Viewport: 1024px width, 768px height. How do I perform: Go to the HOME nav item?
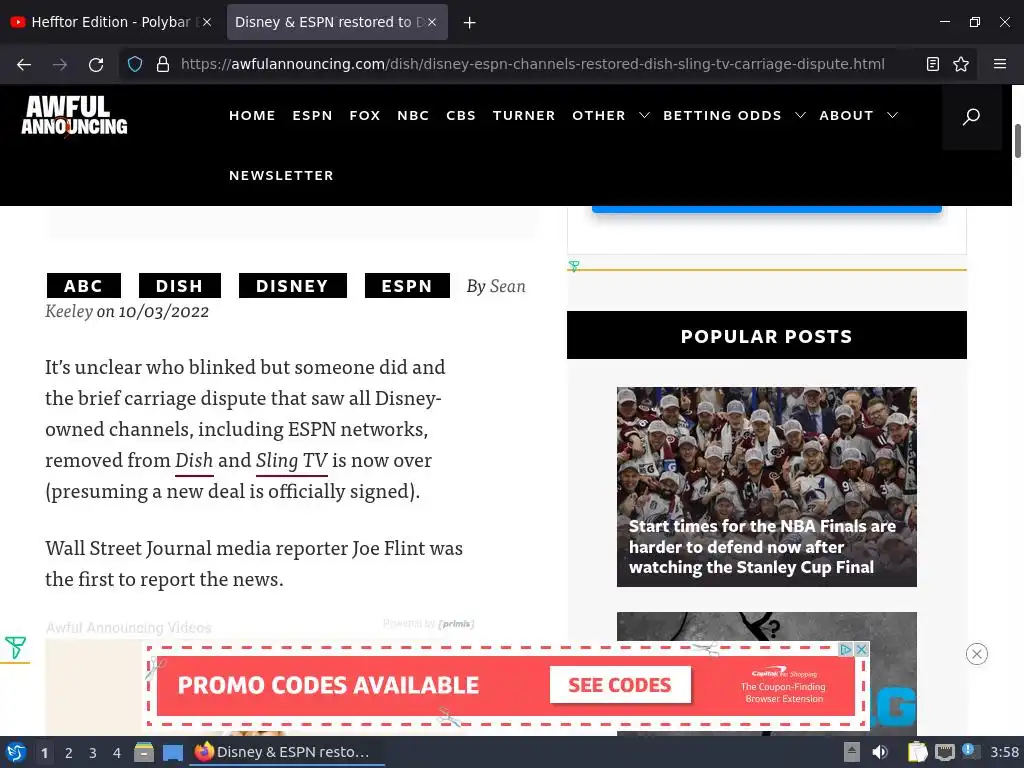(x=252, y=116)
